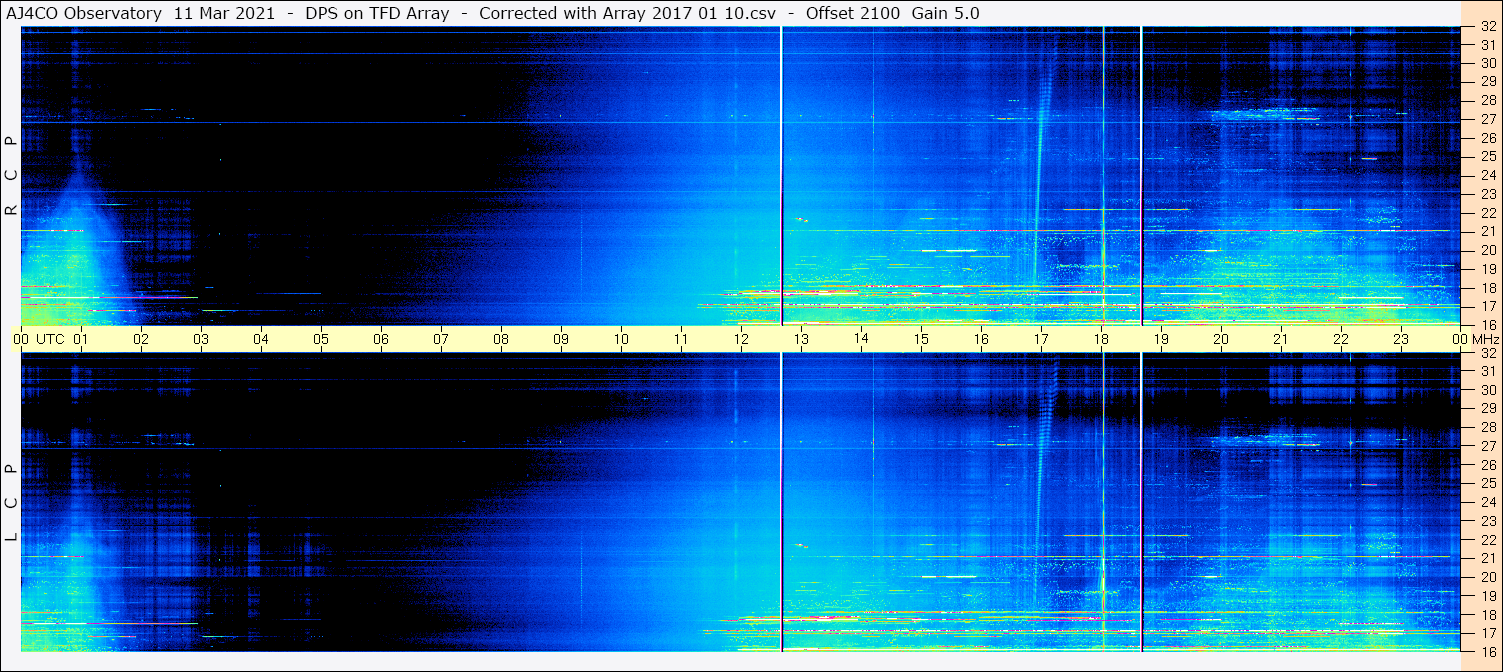Select "Corrected with Array 2017 01 10.csv" text
This screenshot has height=672, width=1503.
point(628,13)
